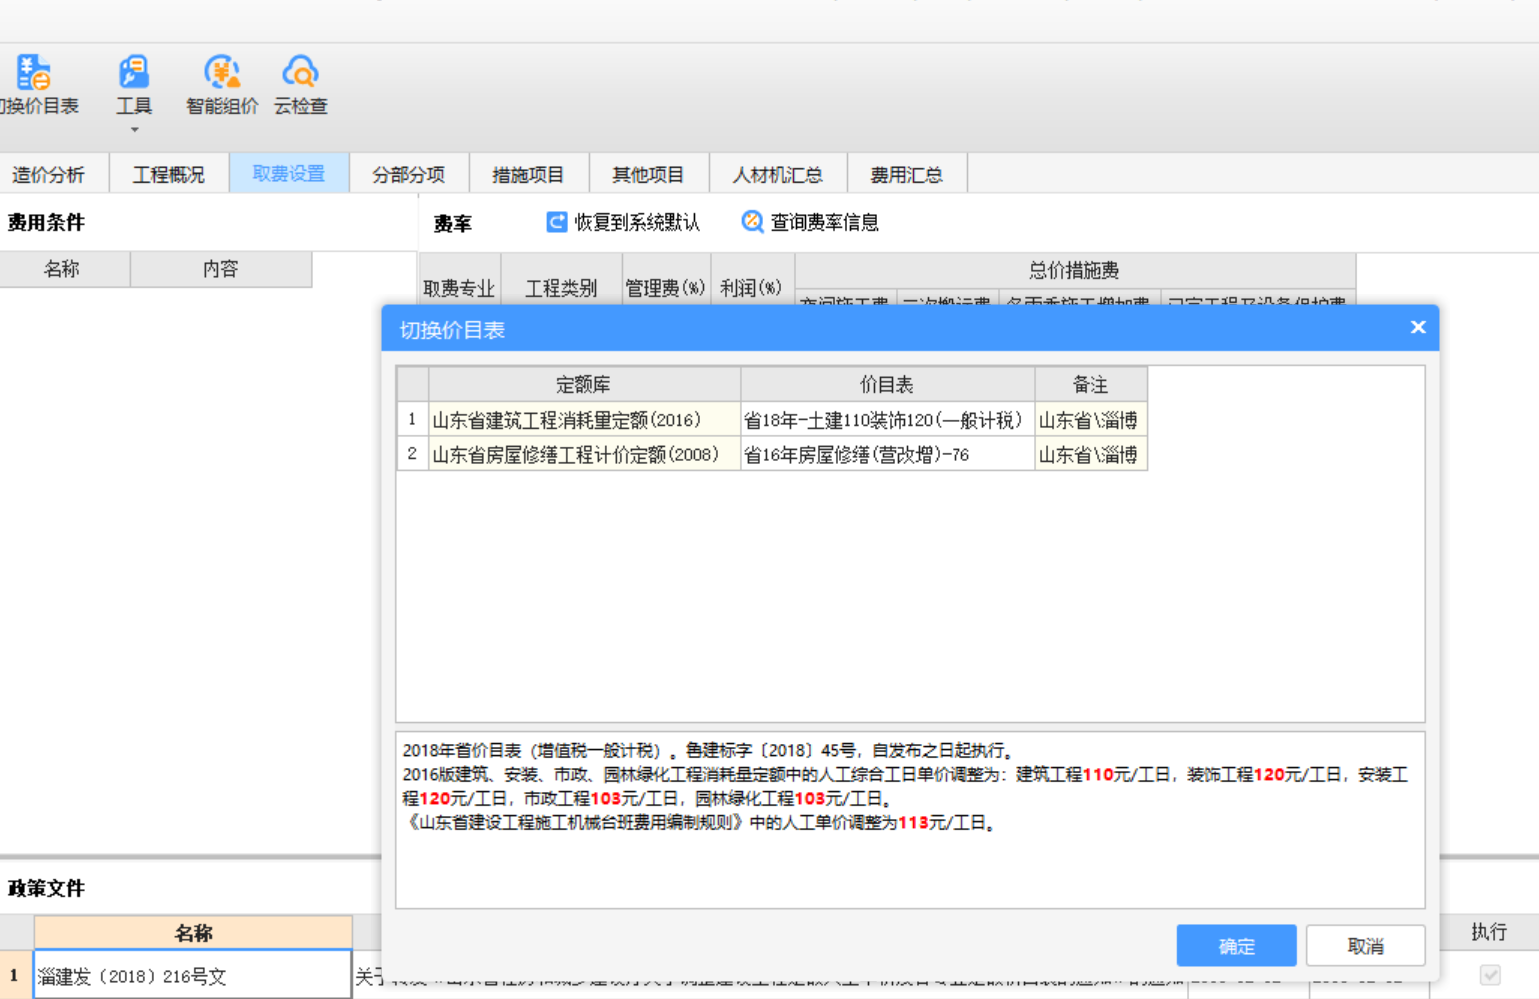
Task: Switch to the 其他项目 tab
Action: (649, 174)
